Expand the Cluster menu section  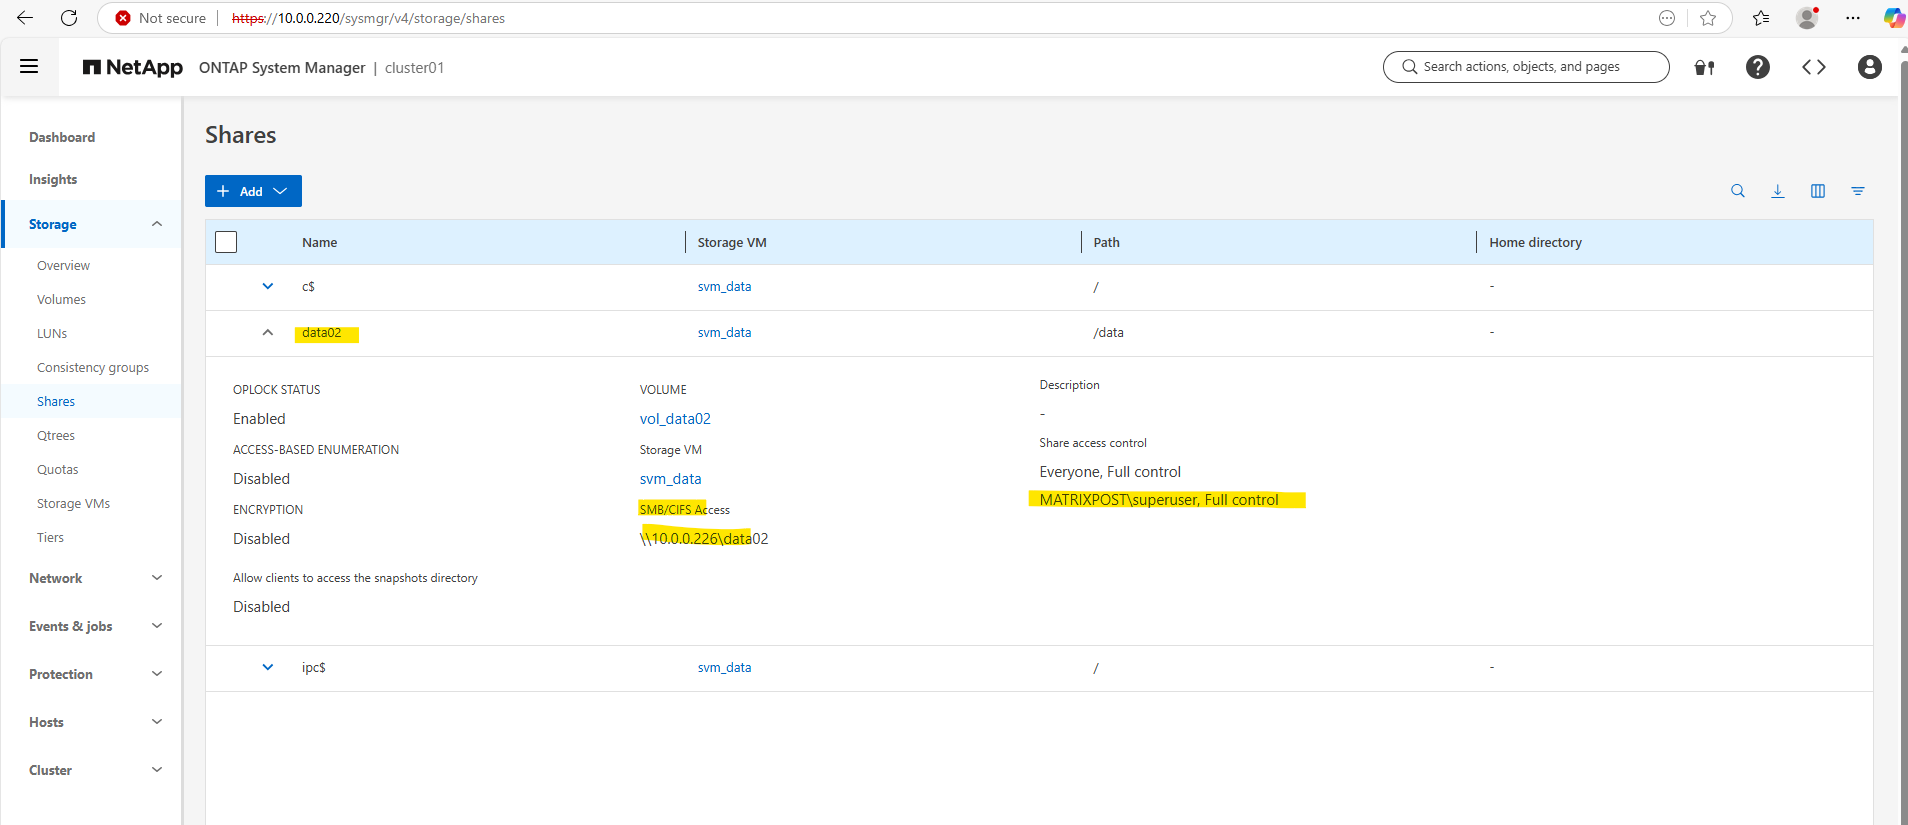click(157, 770)
